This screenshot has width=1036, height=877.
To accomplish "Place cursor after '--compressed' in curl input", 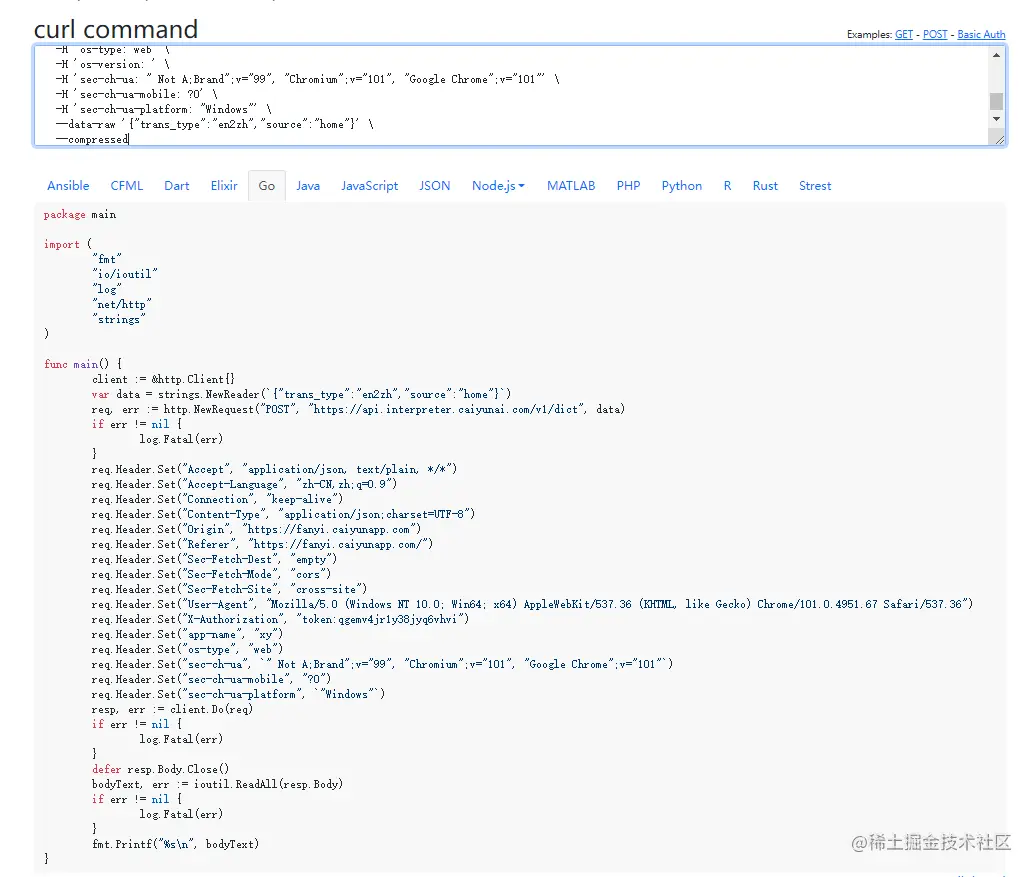I will tap(129, 139).
